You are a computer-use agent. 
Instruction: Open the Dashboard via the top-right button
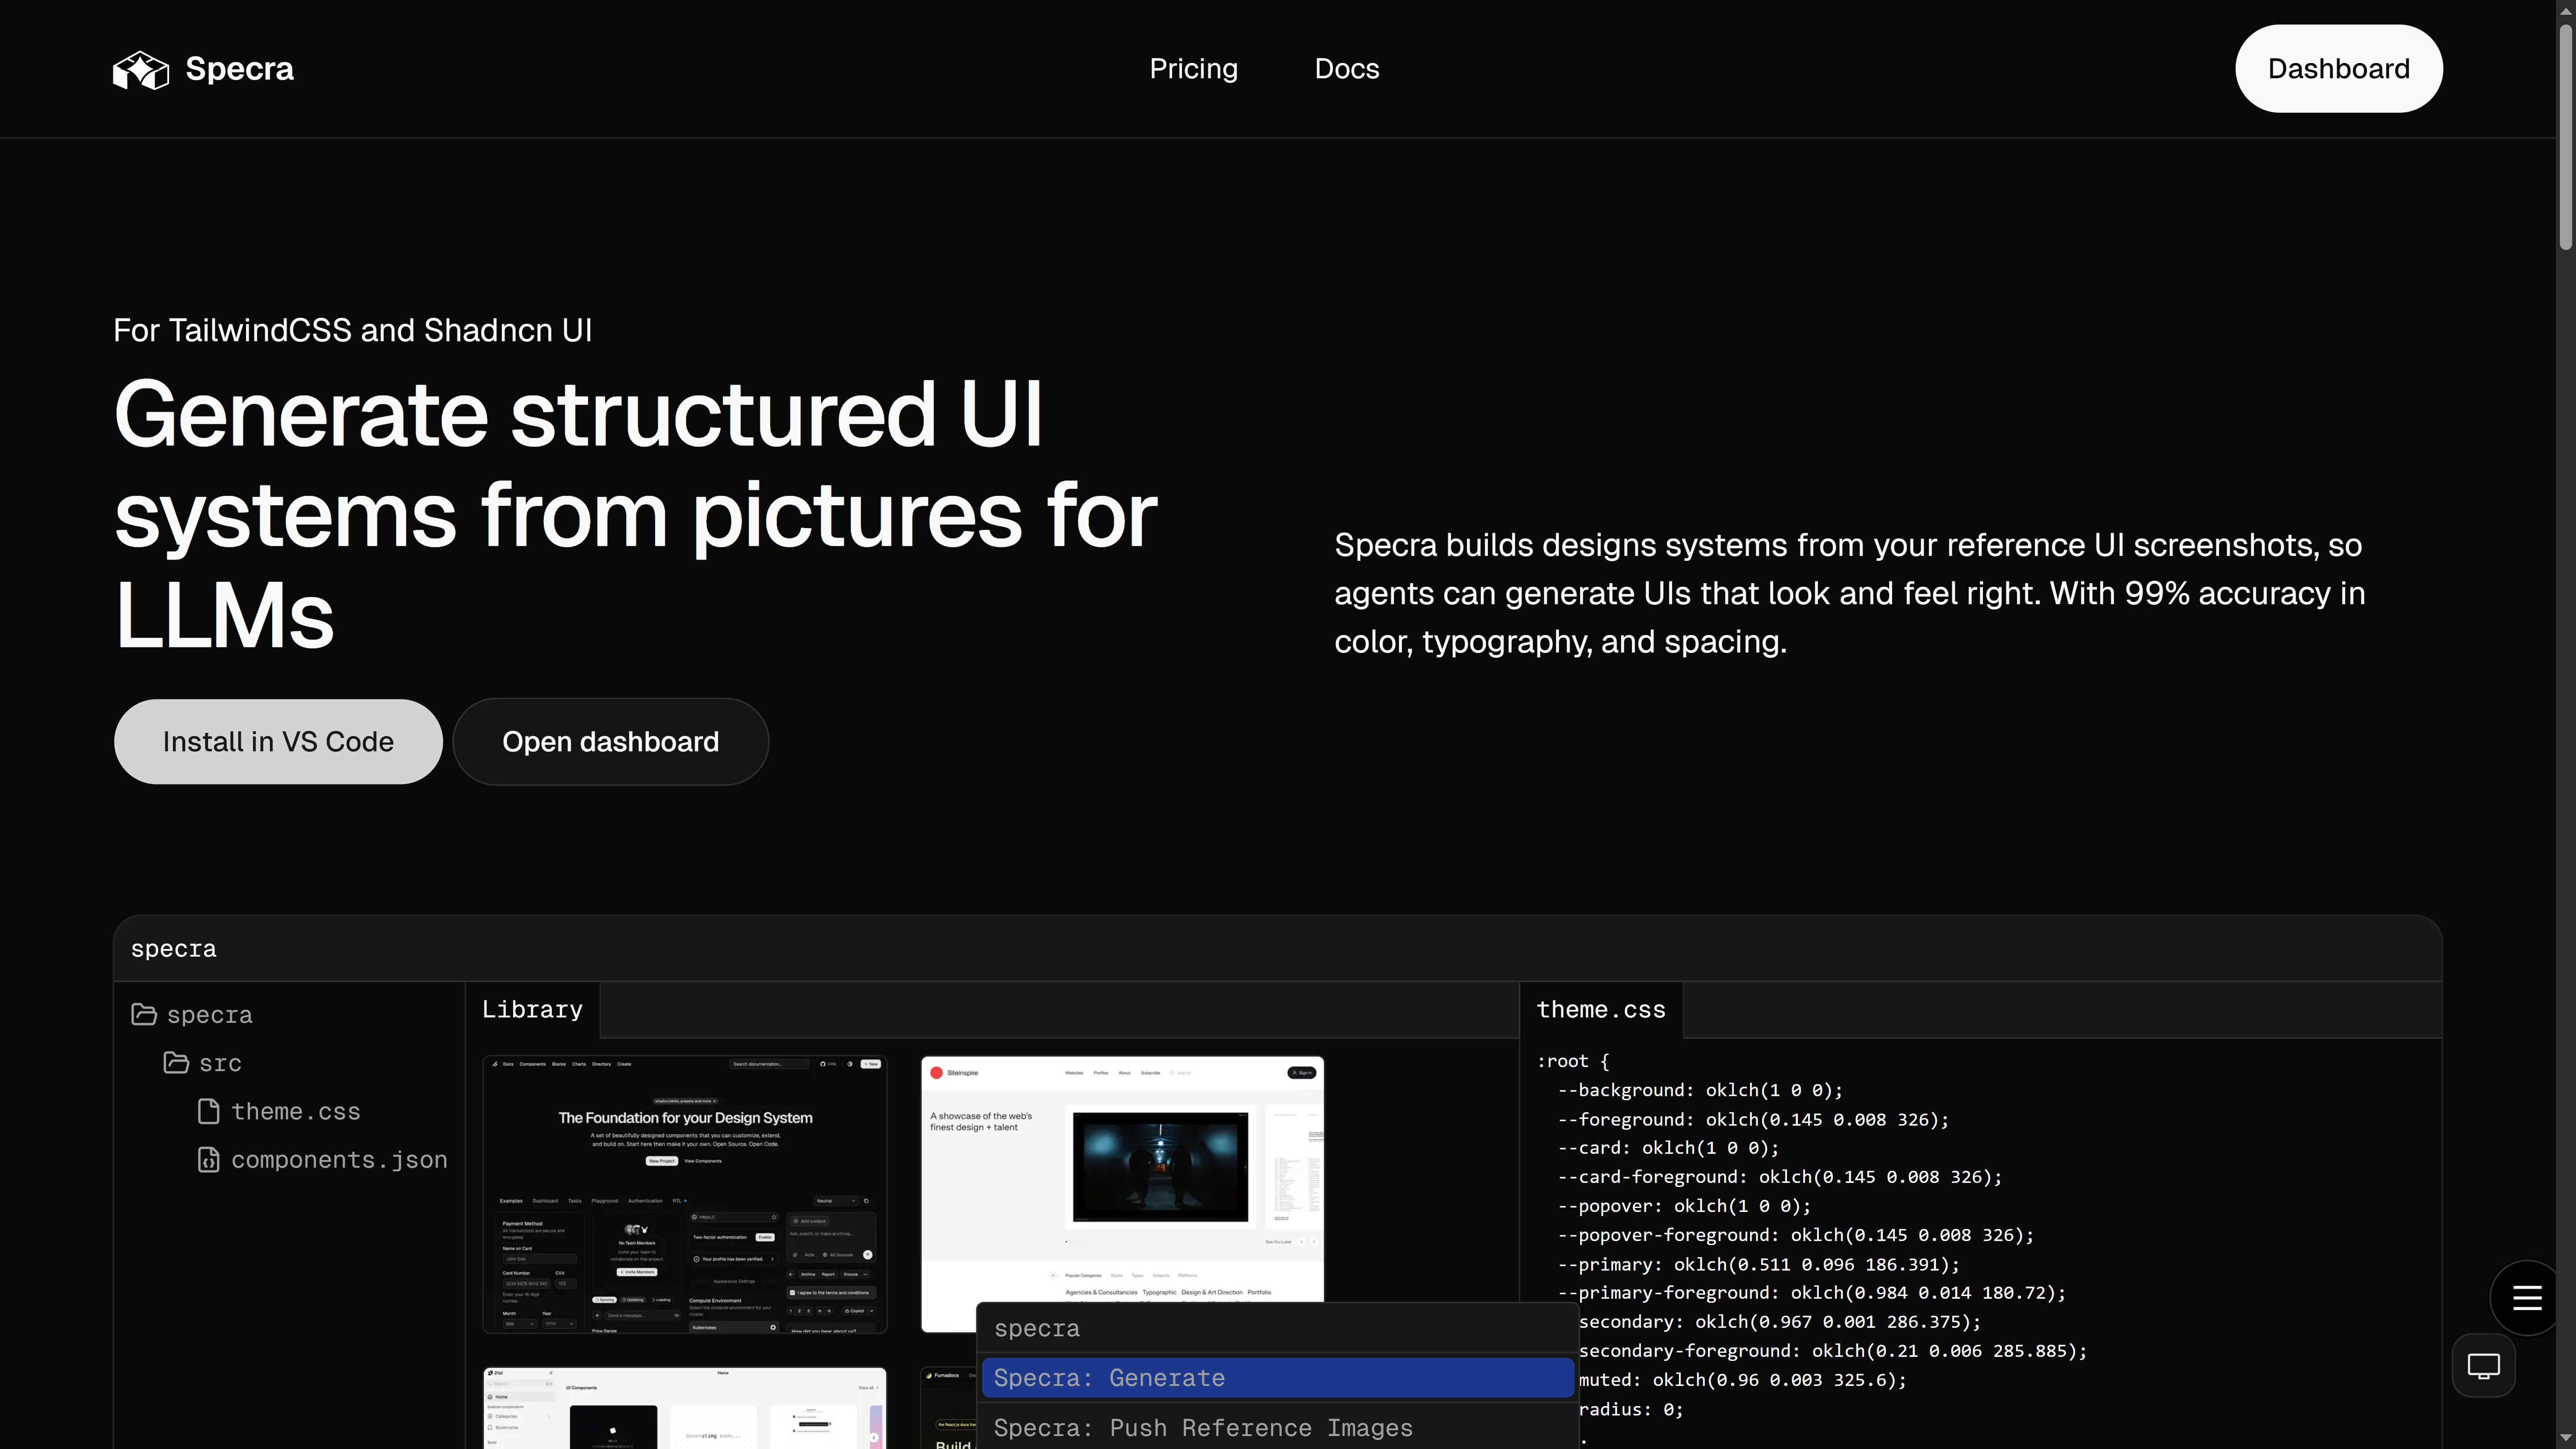click(2338, 68)
